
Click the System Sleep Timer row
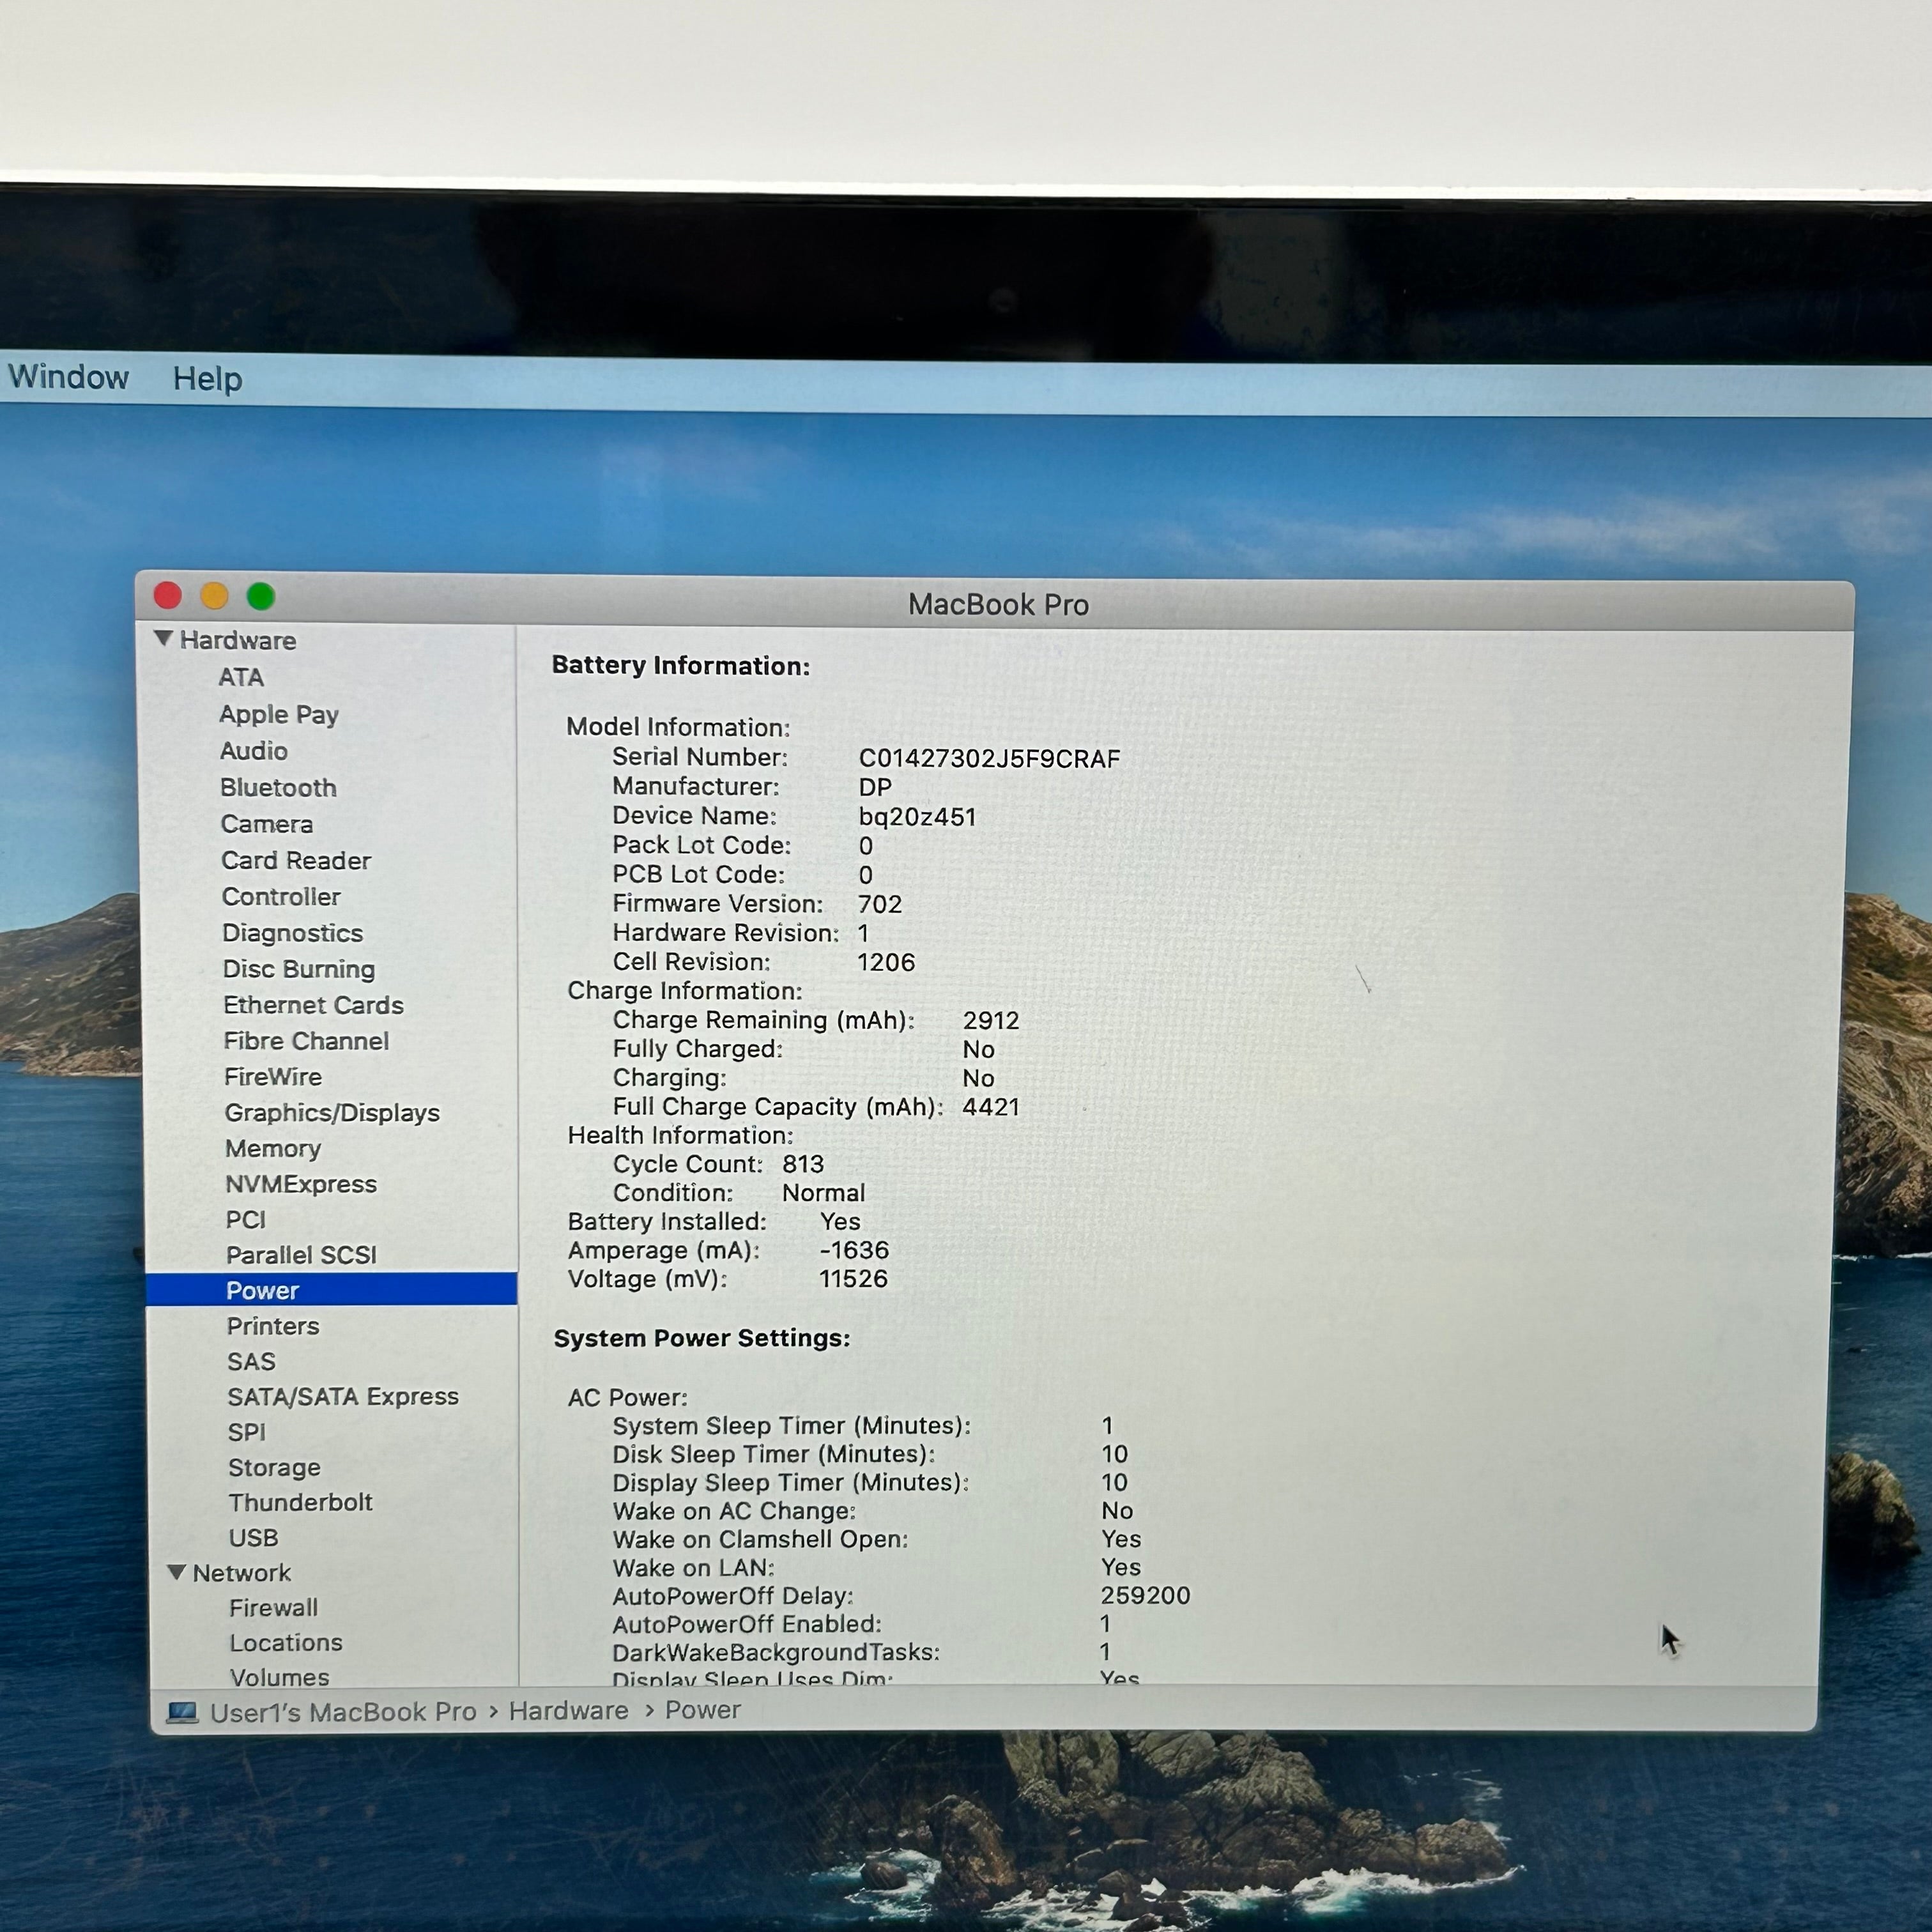click(863, 1425)
